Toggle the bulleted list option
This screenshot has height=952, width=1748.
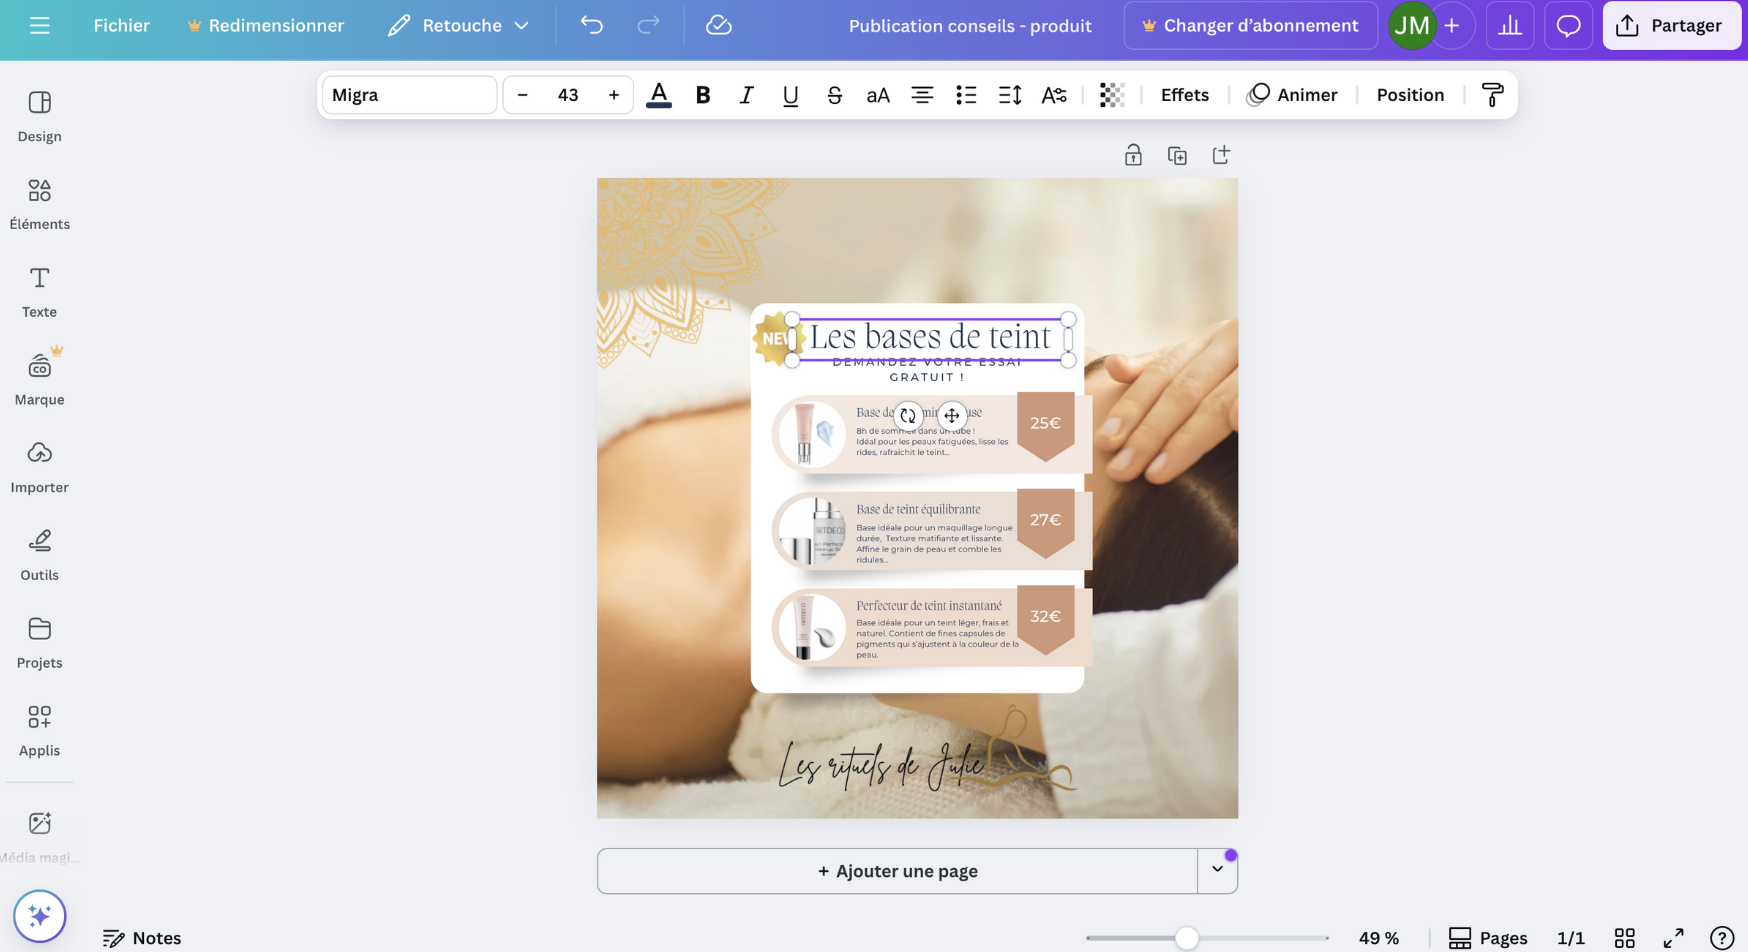[966, 95]
